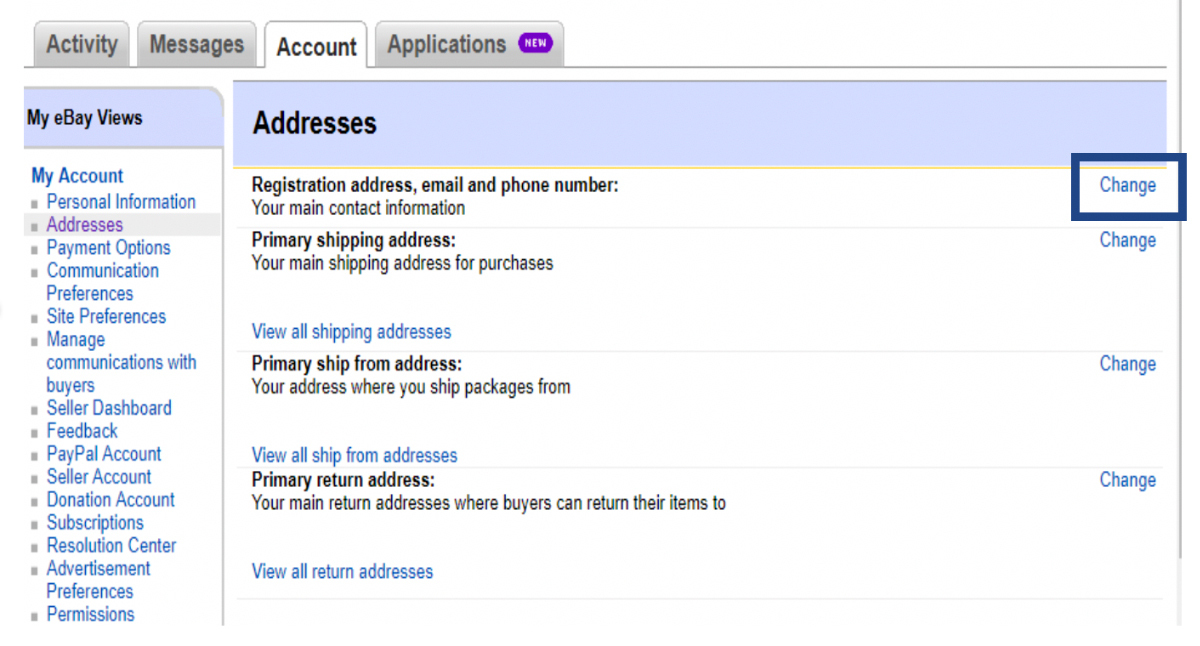Click 'Primary return address:' label
Image resolution: width=1200 pixels, height=646 pixels.
pyautogui.click(x=343, y=480)
